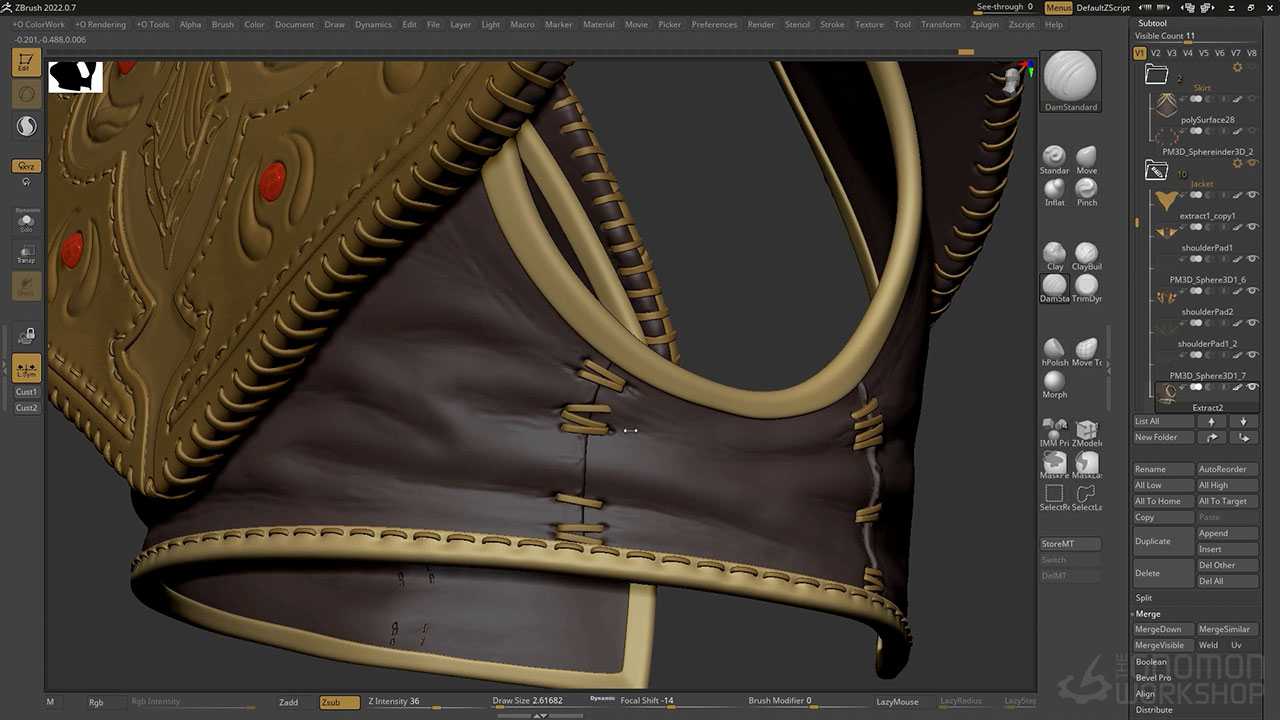1280x720 pixels.
Task: Choose the hPolish brush
Action: 1054,349
